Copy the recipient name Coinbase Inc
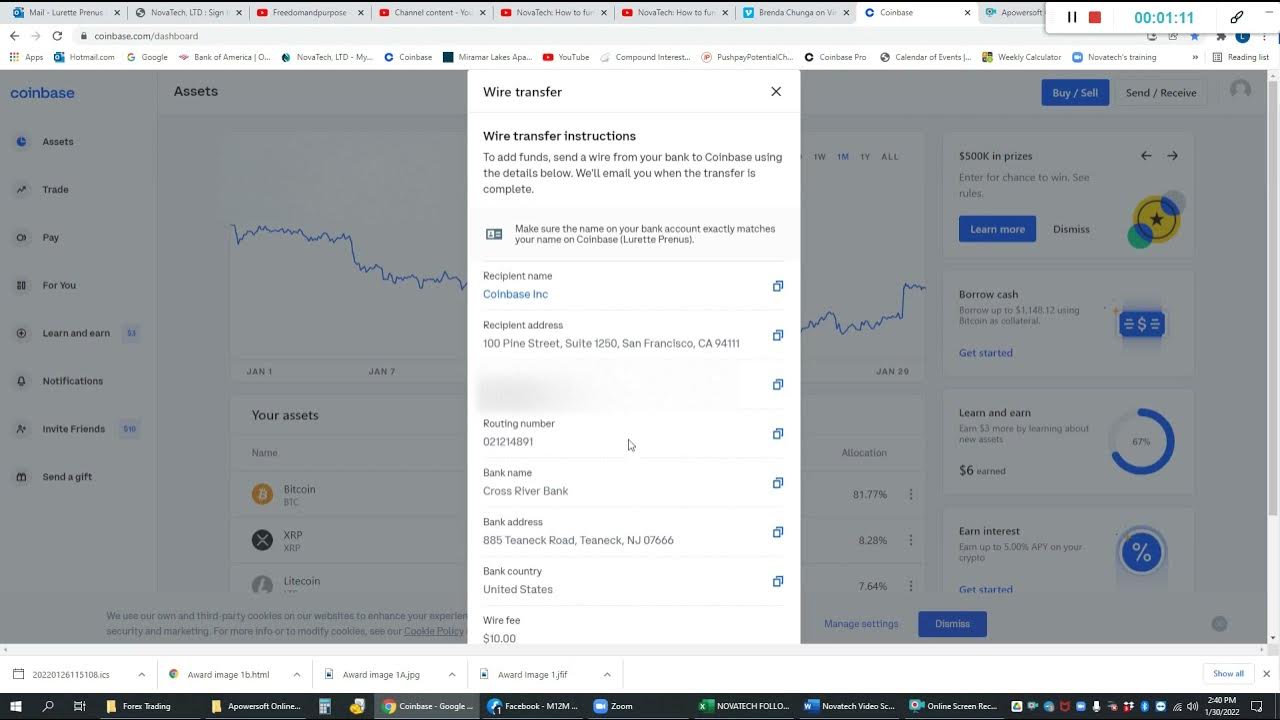 click(x=777, y=286)
